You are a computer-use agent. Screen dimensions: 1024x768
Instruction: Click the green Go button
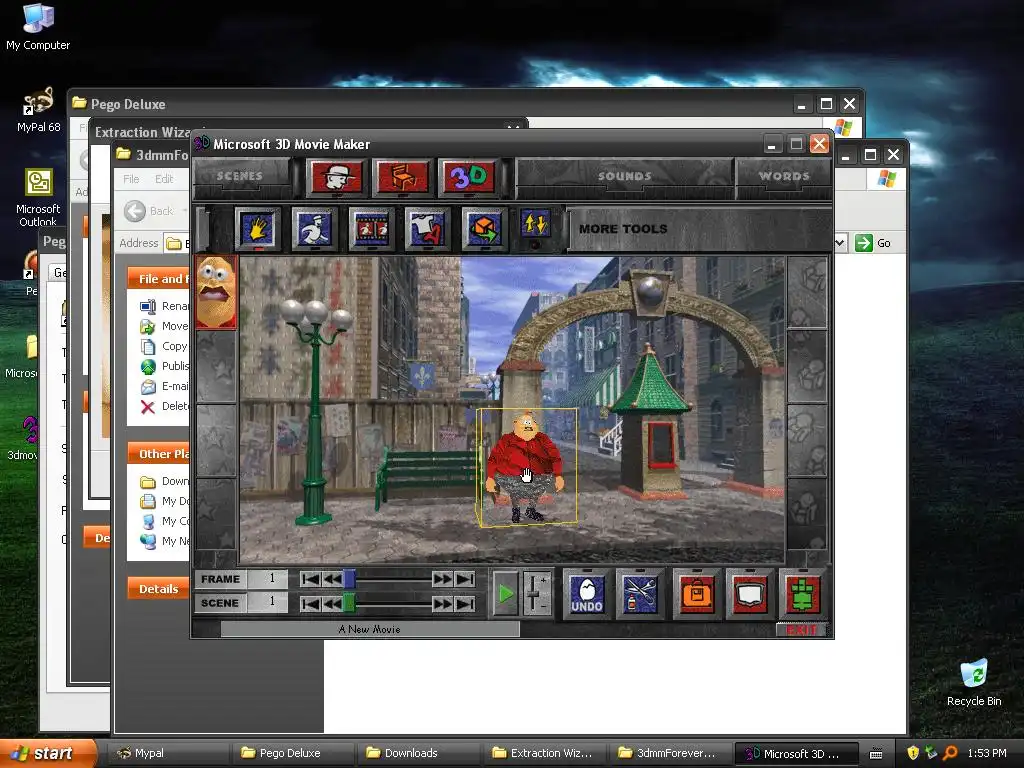point(874,243)
